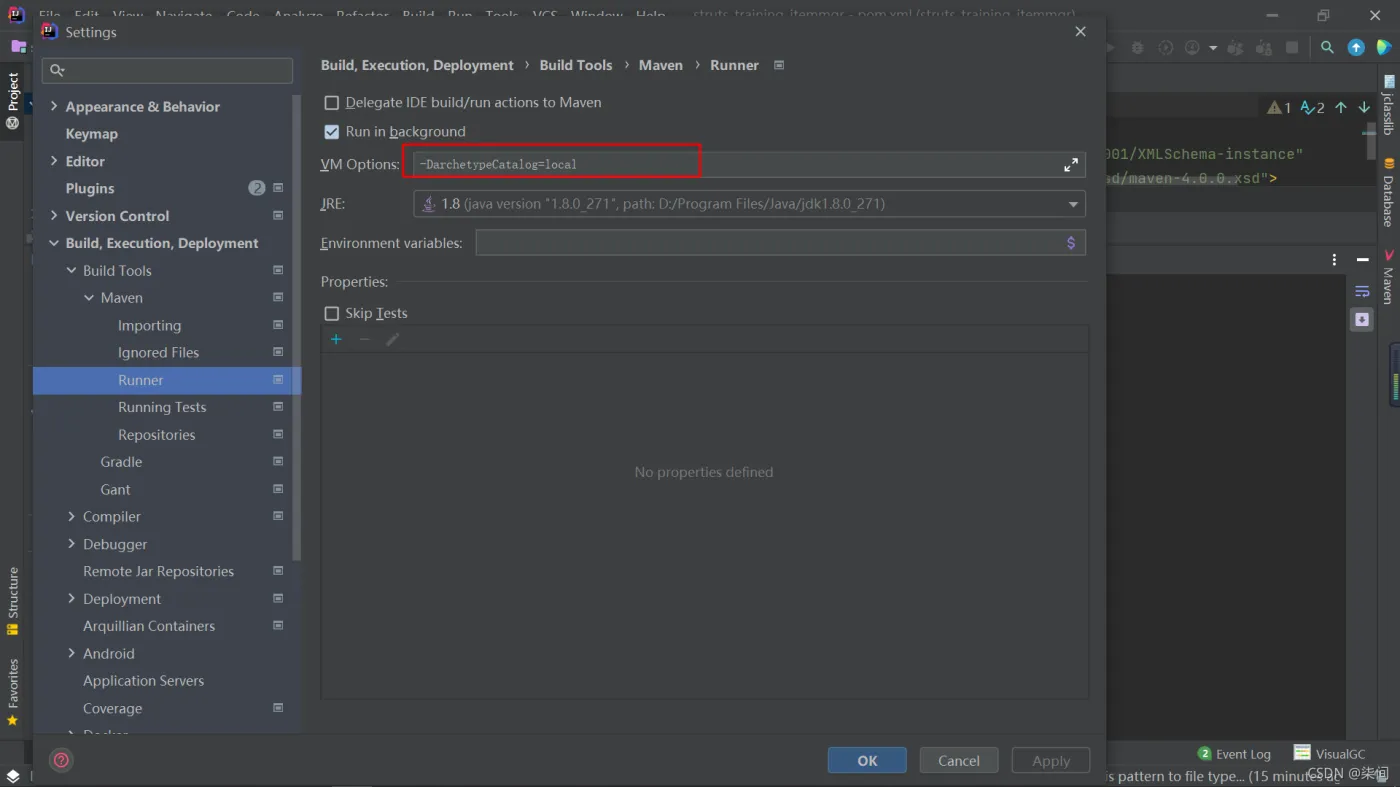Expand the Compiler node
Viewport: 1400px width, 787px height.
(71, 517)
